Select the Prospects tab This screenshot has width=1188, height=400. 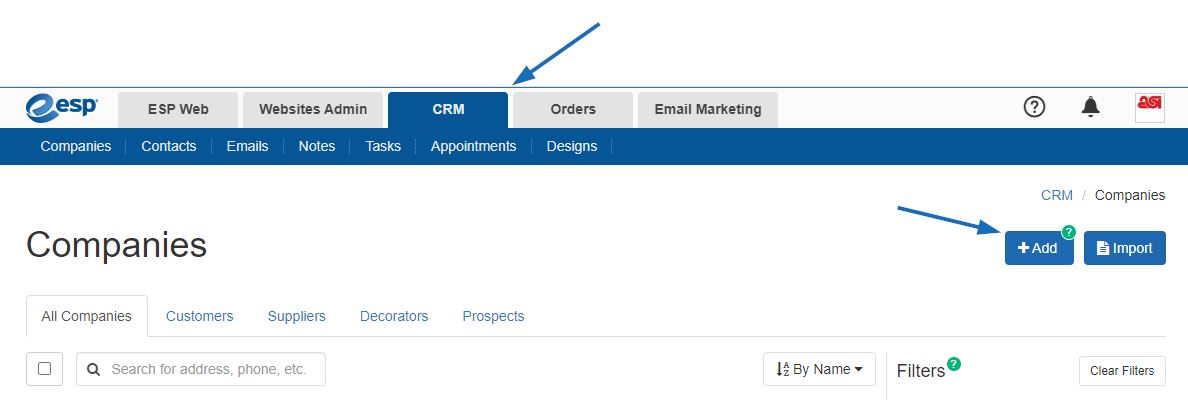click(493, 316)
